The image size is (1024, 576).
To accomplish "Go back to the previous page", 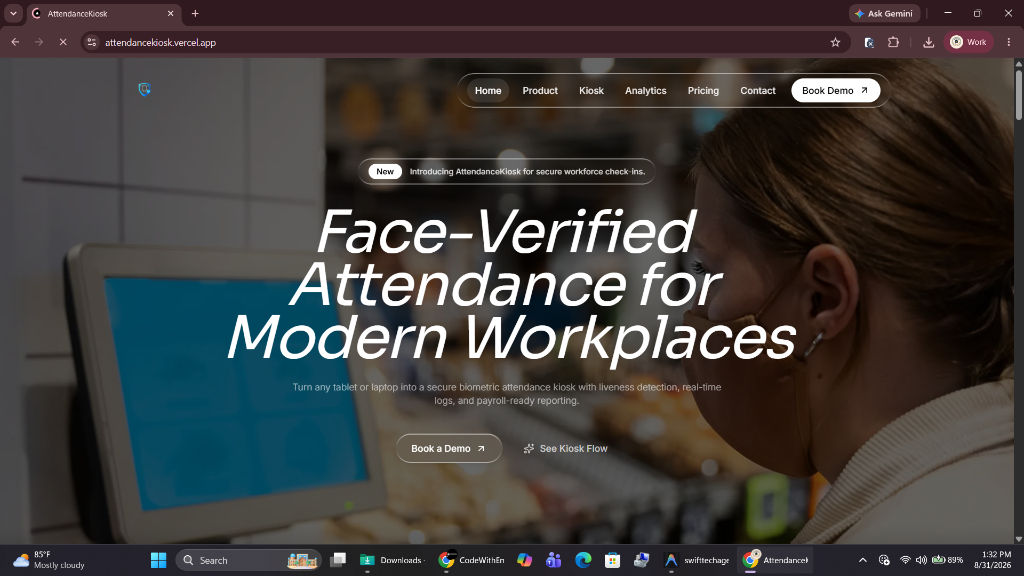I will tap(15, 42).
